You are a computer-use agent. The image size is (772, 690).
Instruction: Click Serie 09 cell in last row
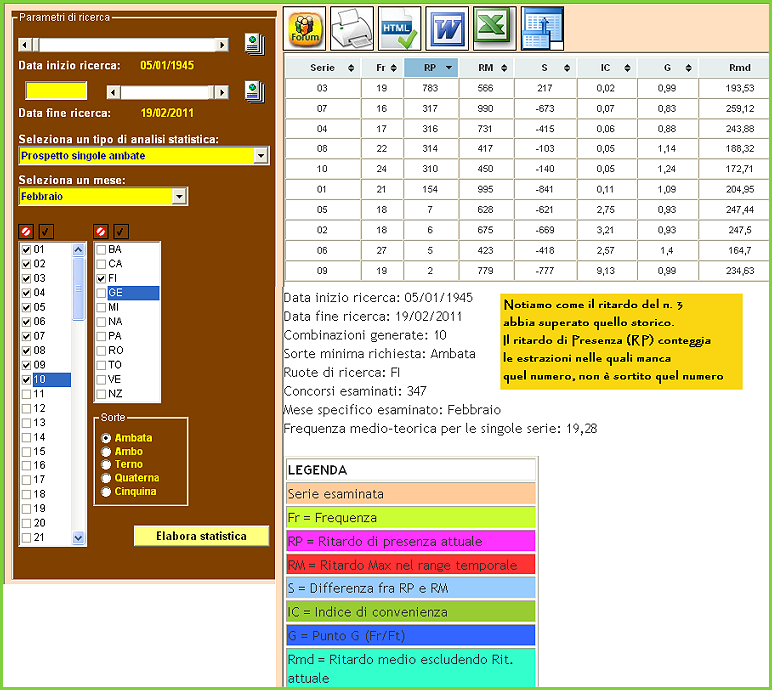[x=322, y=271]
